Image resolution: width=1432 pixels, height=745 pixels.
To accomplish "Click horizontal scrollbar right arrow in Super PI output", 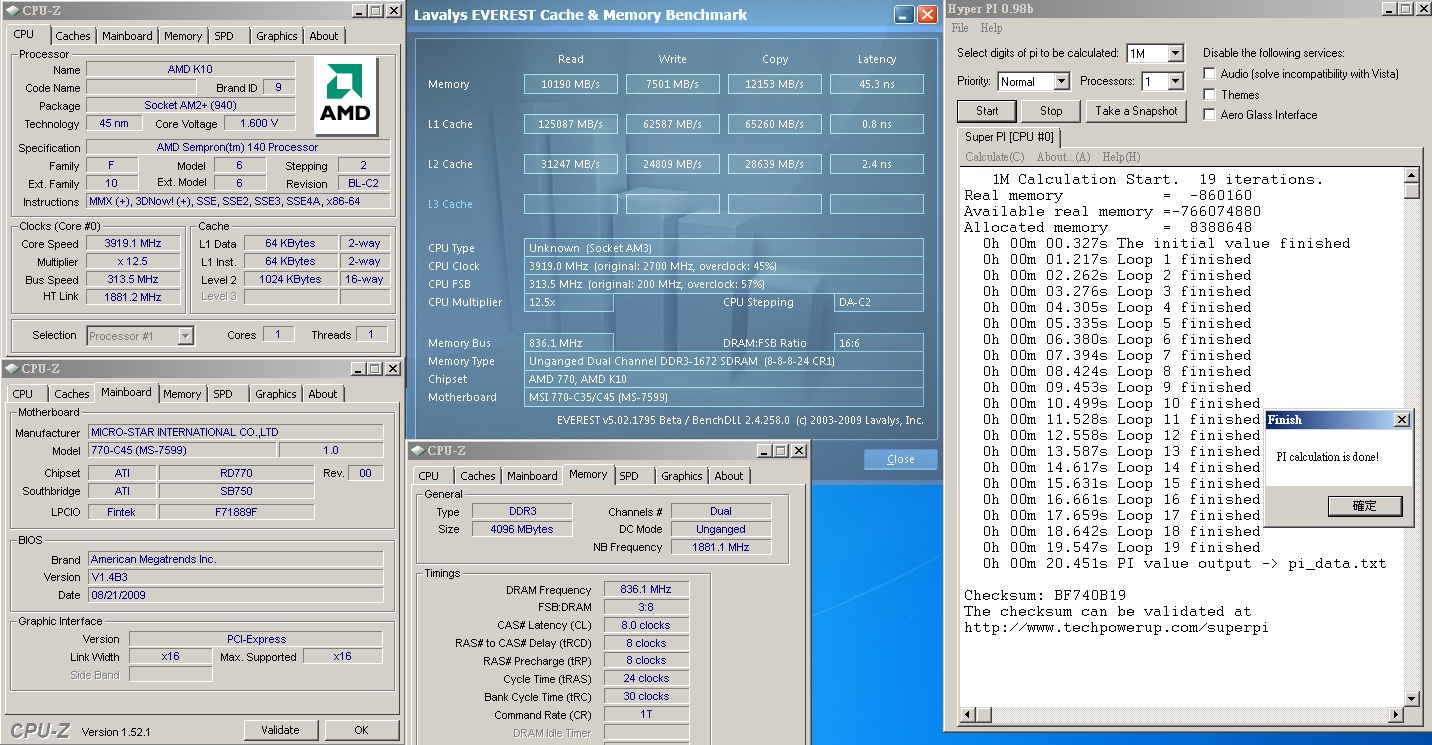I will 1395,715.
